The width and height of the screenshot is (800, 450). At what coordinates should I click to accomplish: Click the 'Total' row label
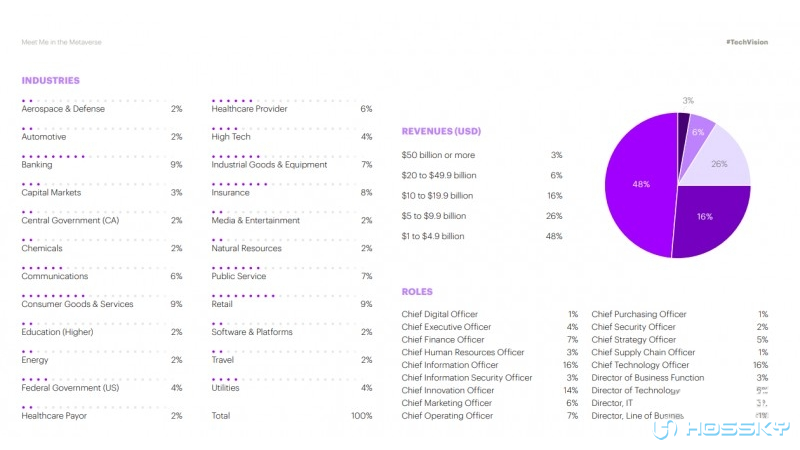tap(221, 416)
